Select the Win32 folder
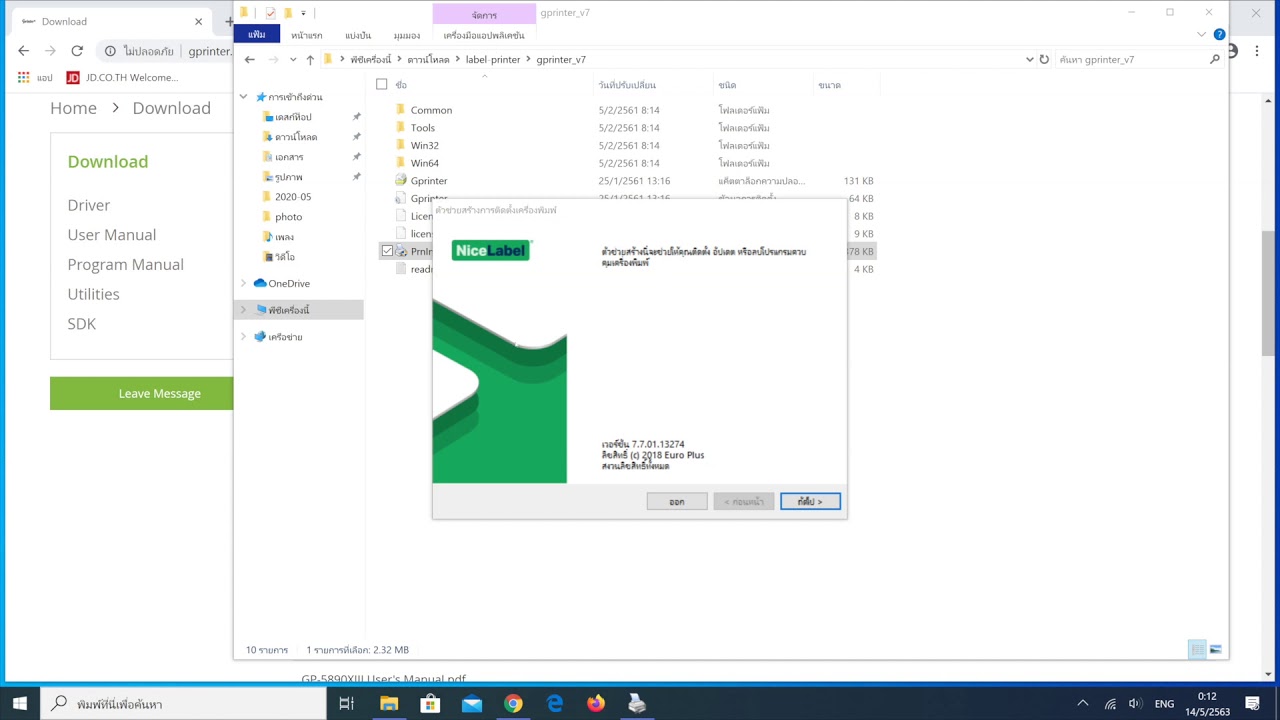This screenshot has width=1280, height=720. pos(424,146)
